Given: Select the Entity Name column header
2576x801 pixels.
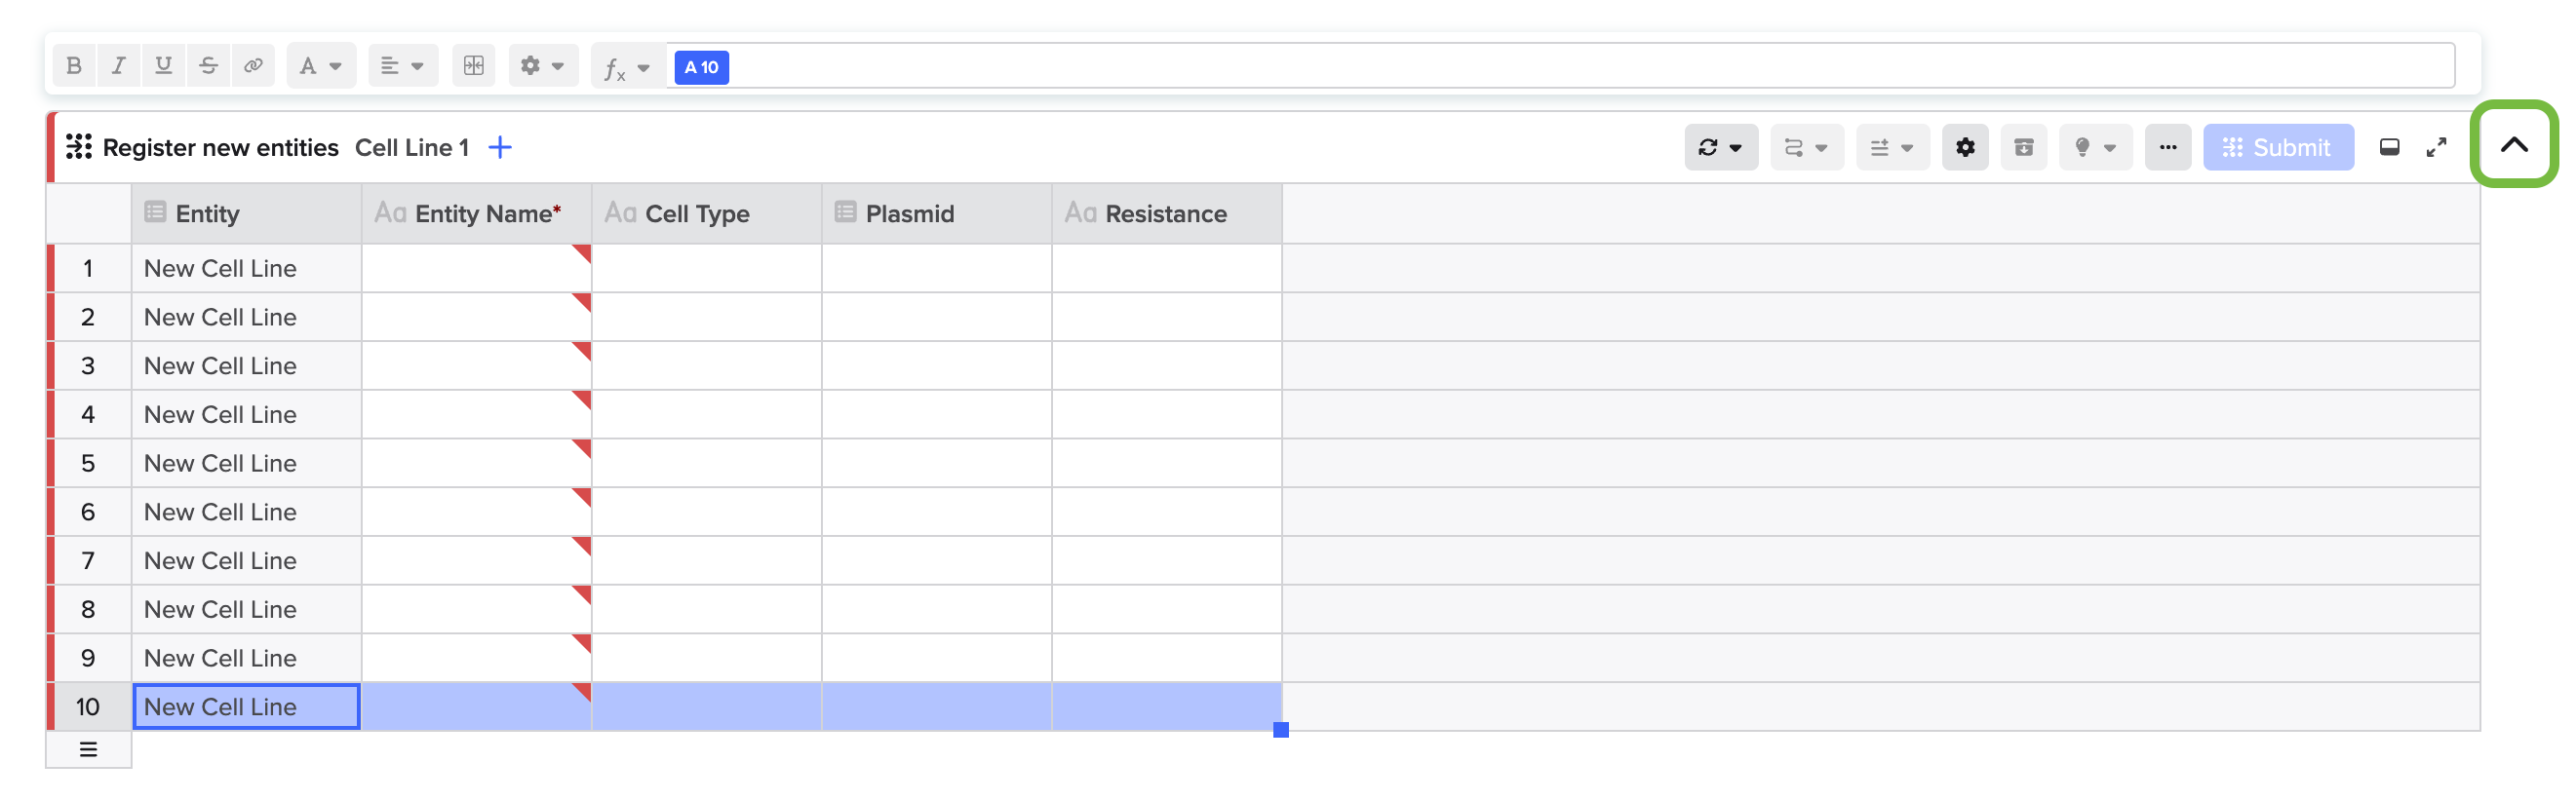Looking at the screenshot, I should click(x=476, y=213).
